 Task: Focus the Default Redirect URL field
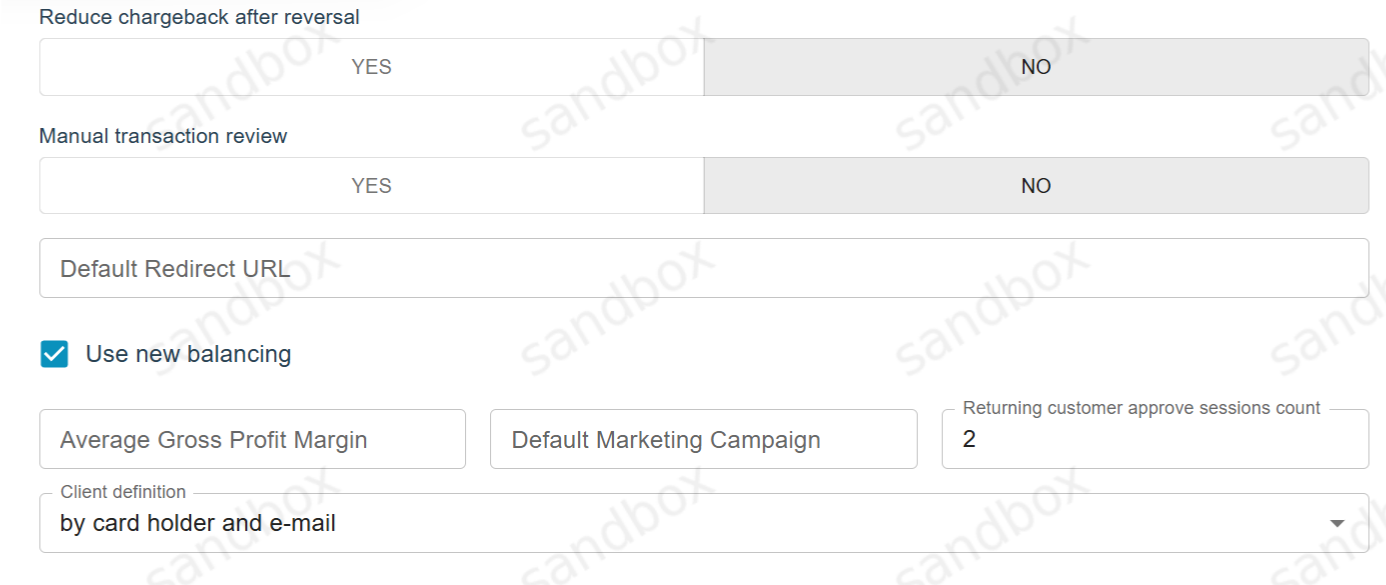pos(700,268)
